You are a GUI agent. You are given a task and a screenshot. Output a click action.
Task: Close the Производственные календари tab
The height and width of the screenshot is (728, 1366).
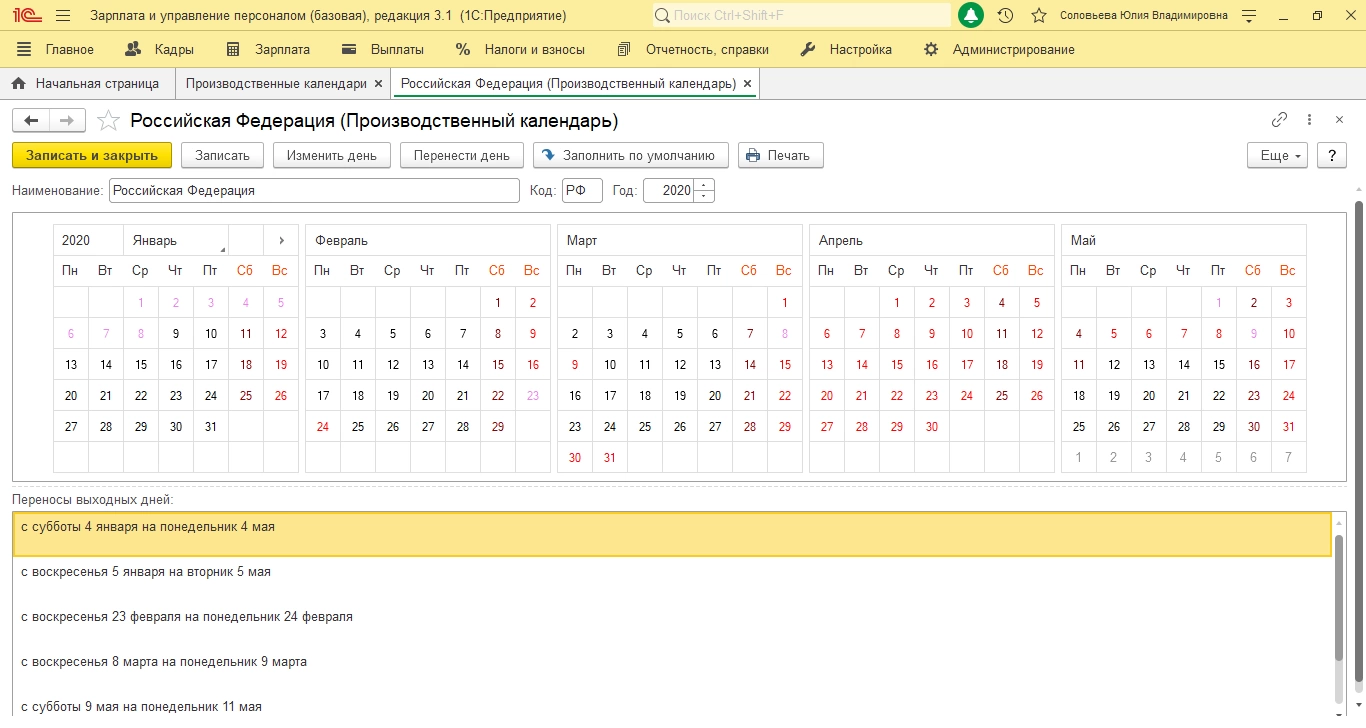(378, 84)
